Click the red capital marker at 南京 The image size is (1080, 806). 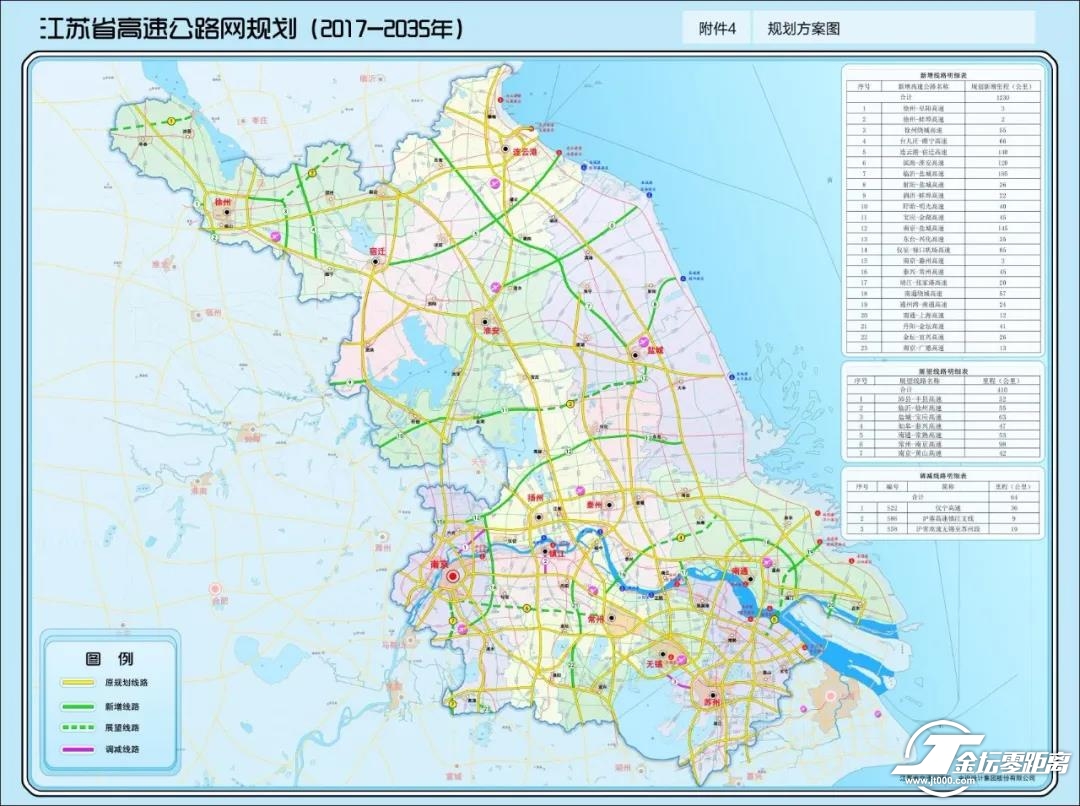tap(453, 577)
